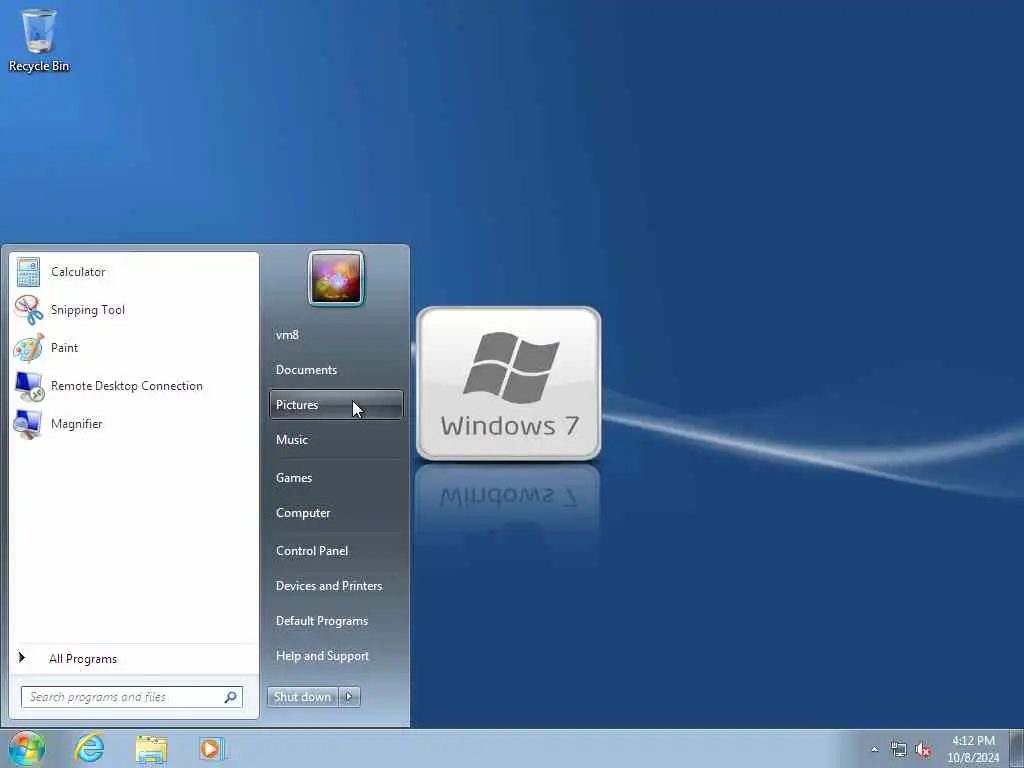Open the vm8 user folder
The image size is (1024, 768).
click(x=336, y=335)
